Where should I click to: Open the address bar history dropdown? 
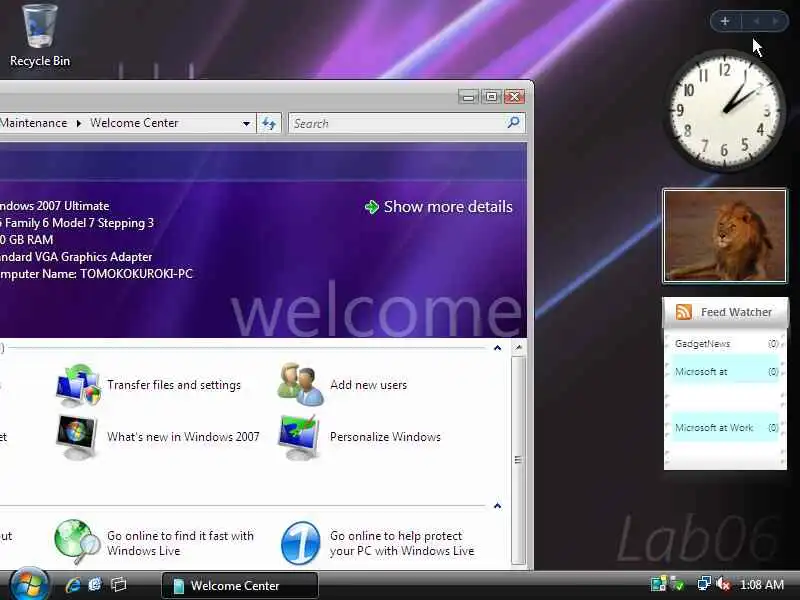click(246, 123)
